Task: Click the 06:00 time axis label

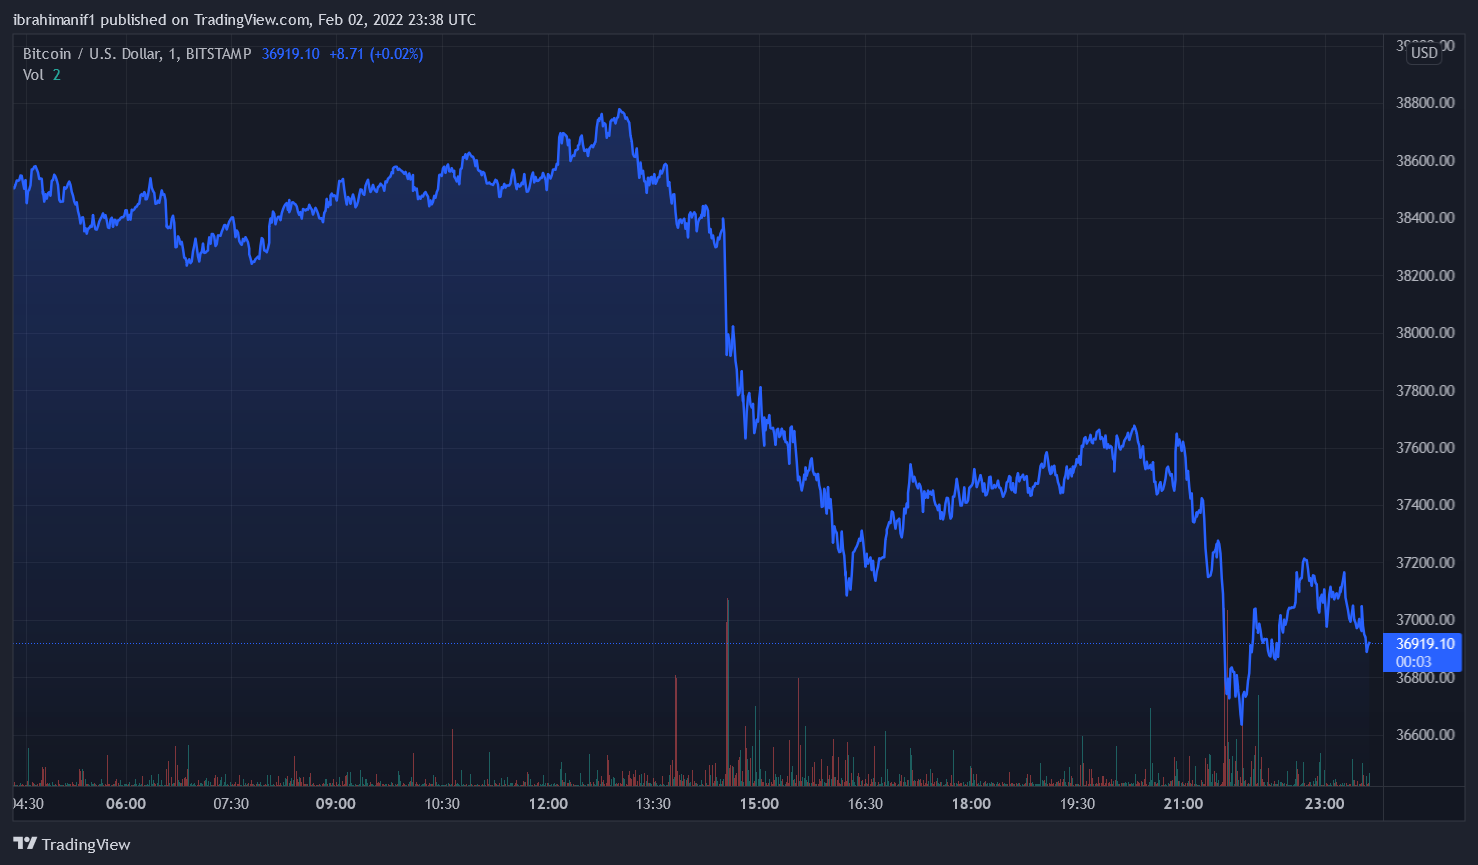Action: (125, 804)
